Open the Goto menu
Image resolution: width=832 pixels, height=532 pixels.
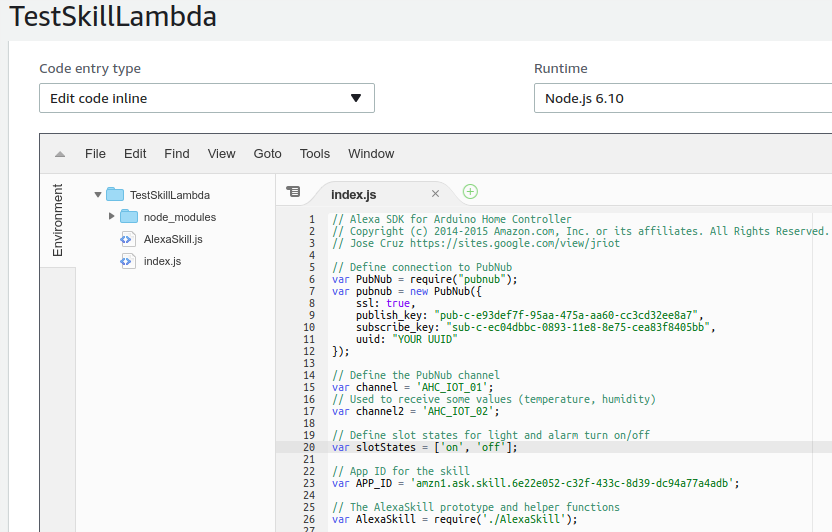click(x=267, y=154)
